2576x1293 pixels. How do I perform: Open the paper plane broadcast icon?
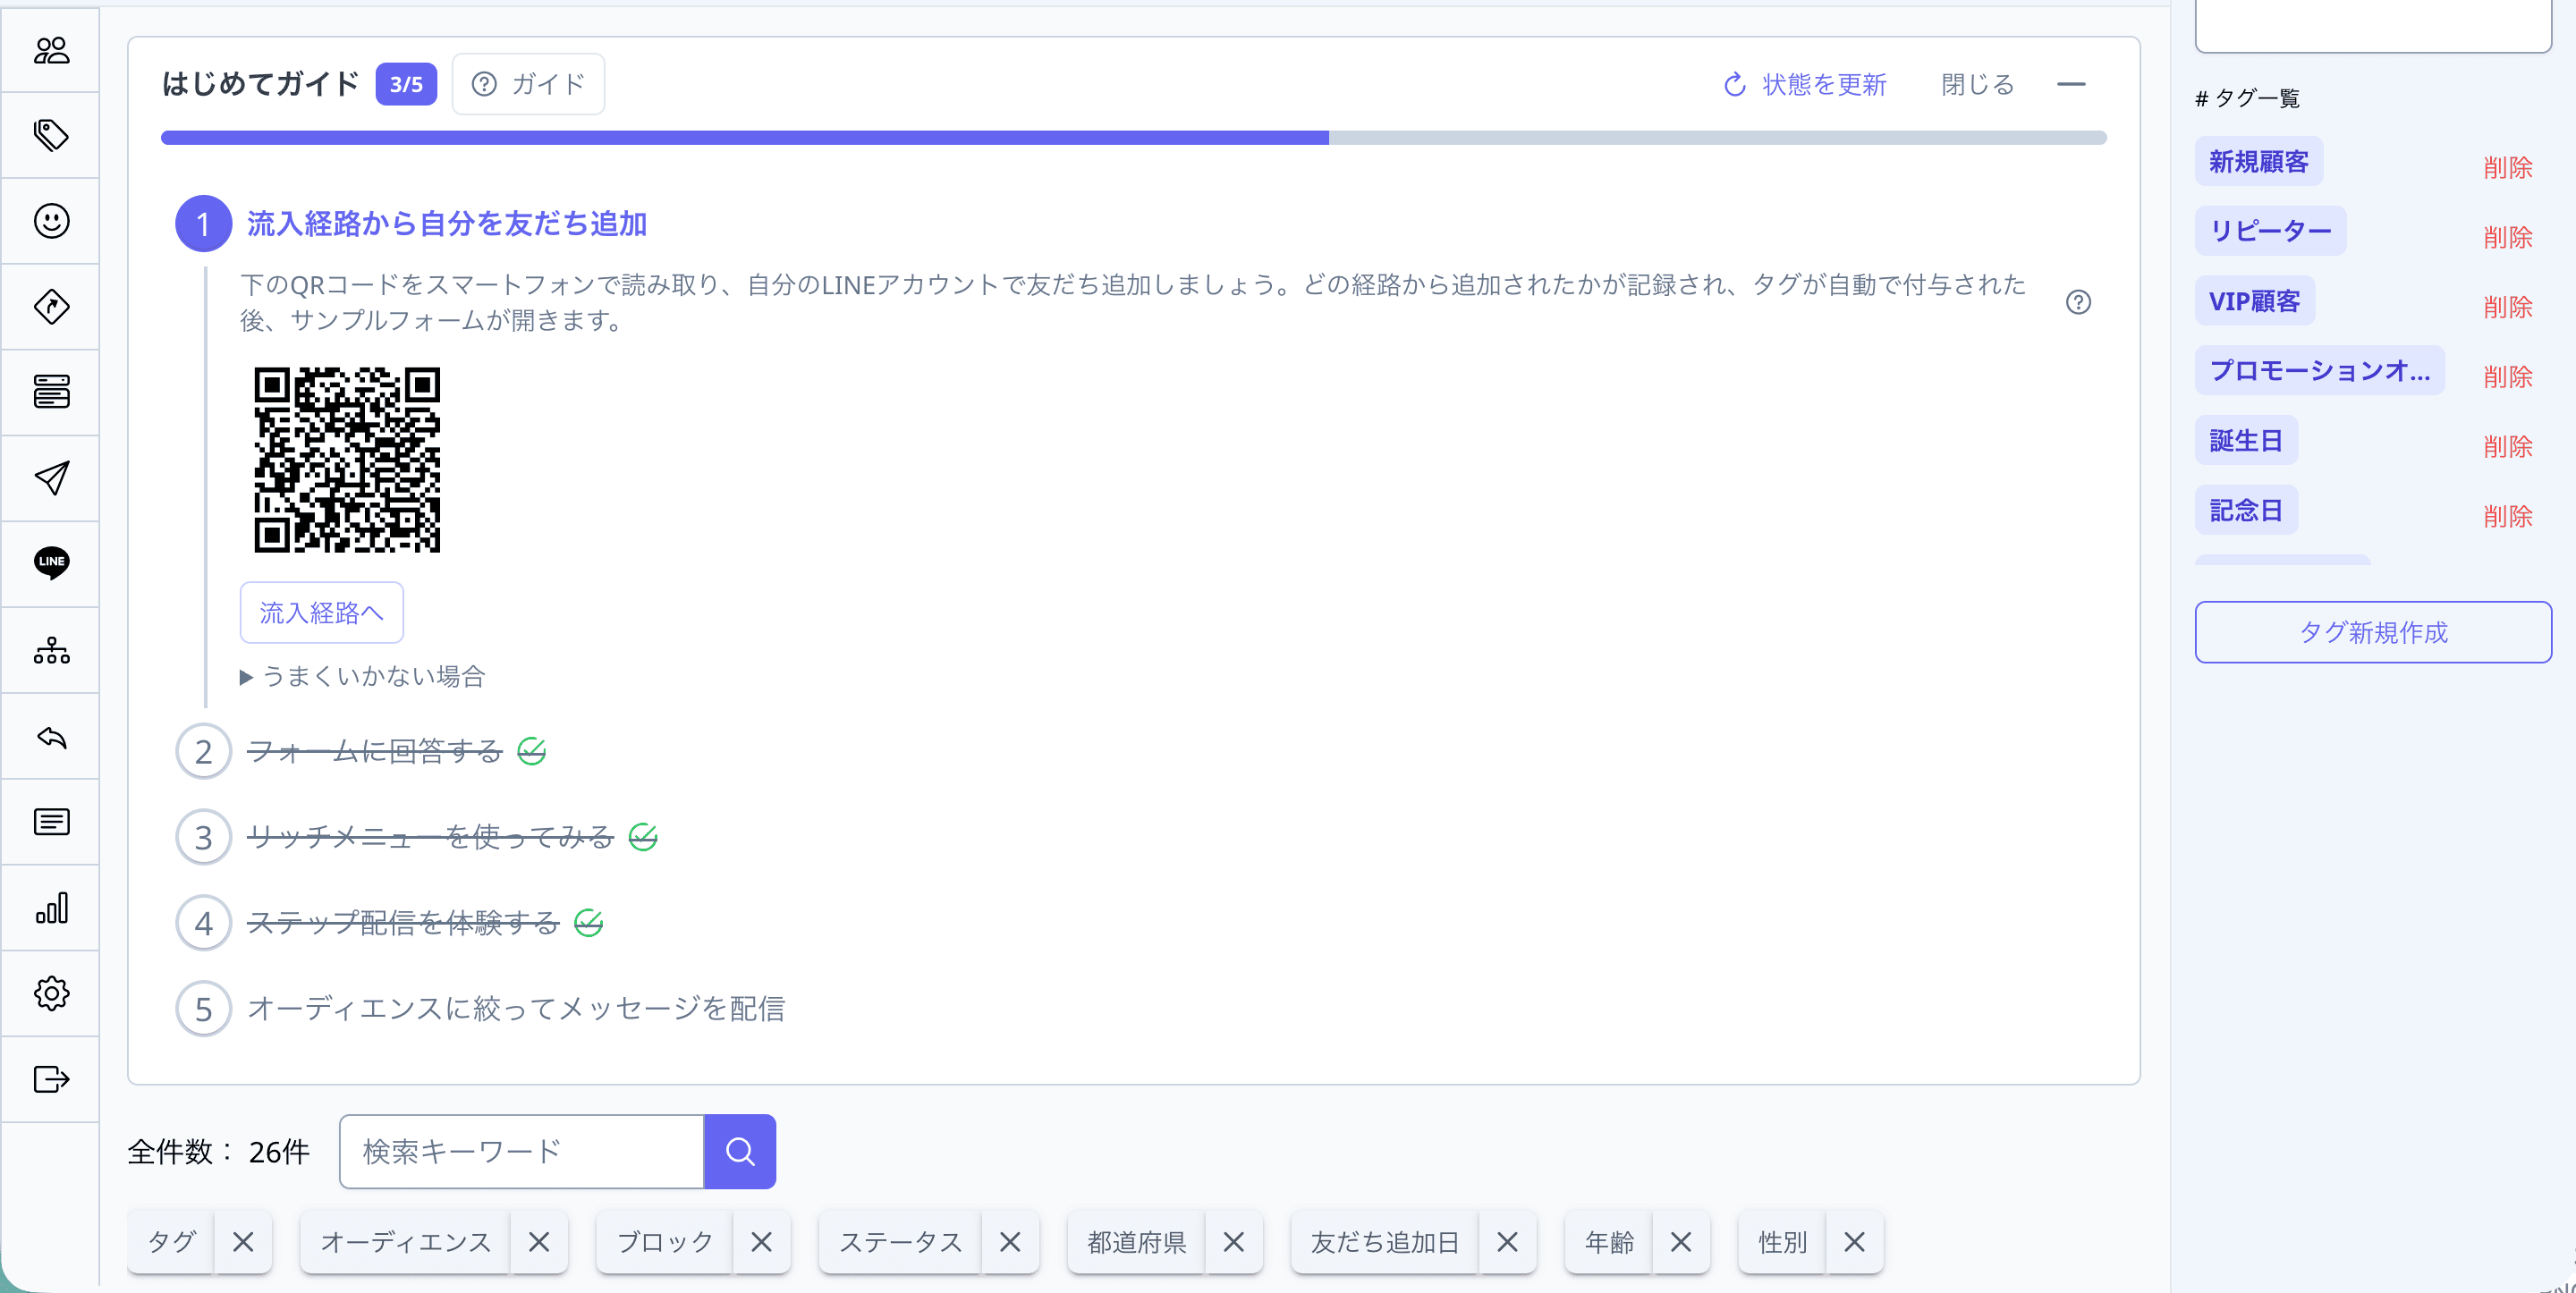tap(51, 478)
